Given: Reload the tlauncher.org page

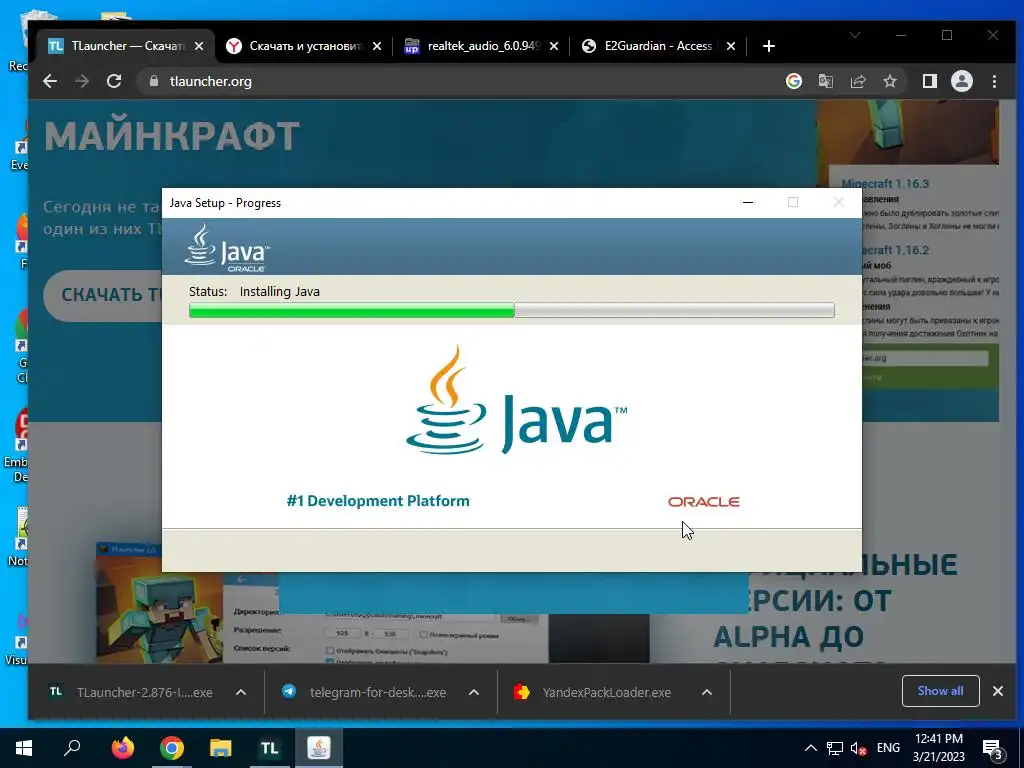Looking at the screenshot, I should (x=114, y=81).
